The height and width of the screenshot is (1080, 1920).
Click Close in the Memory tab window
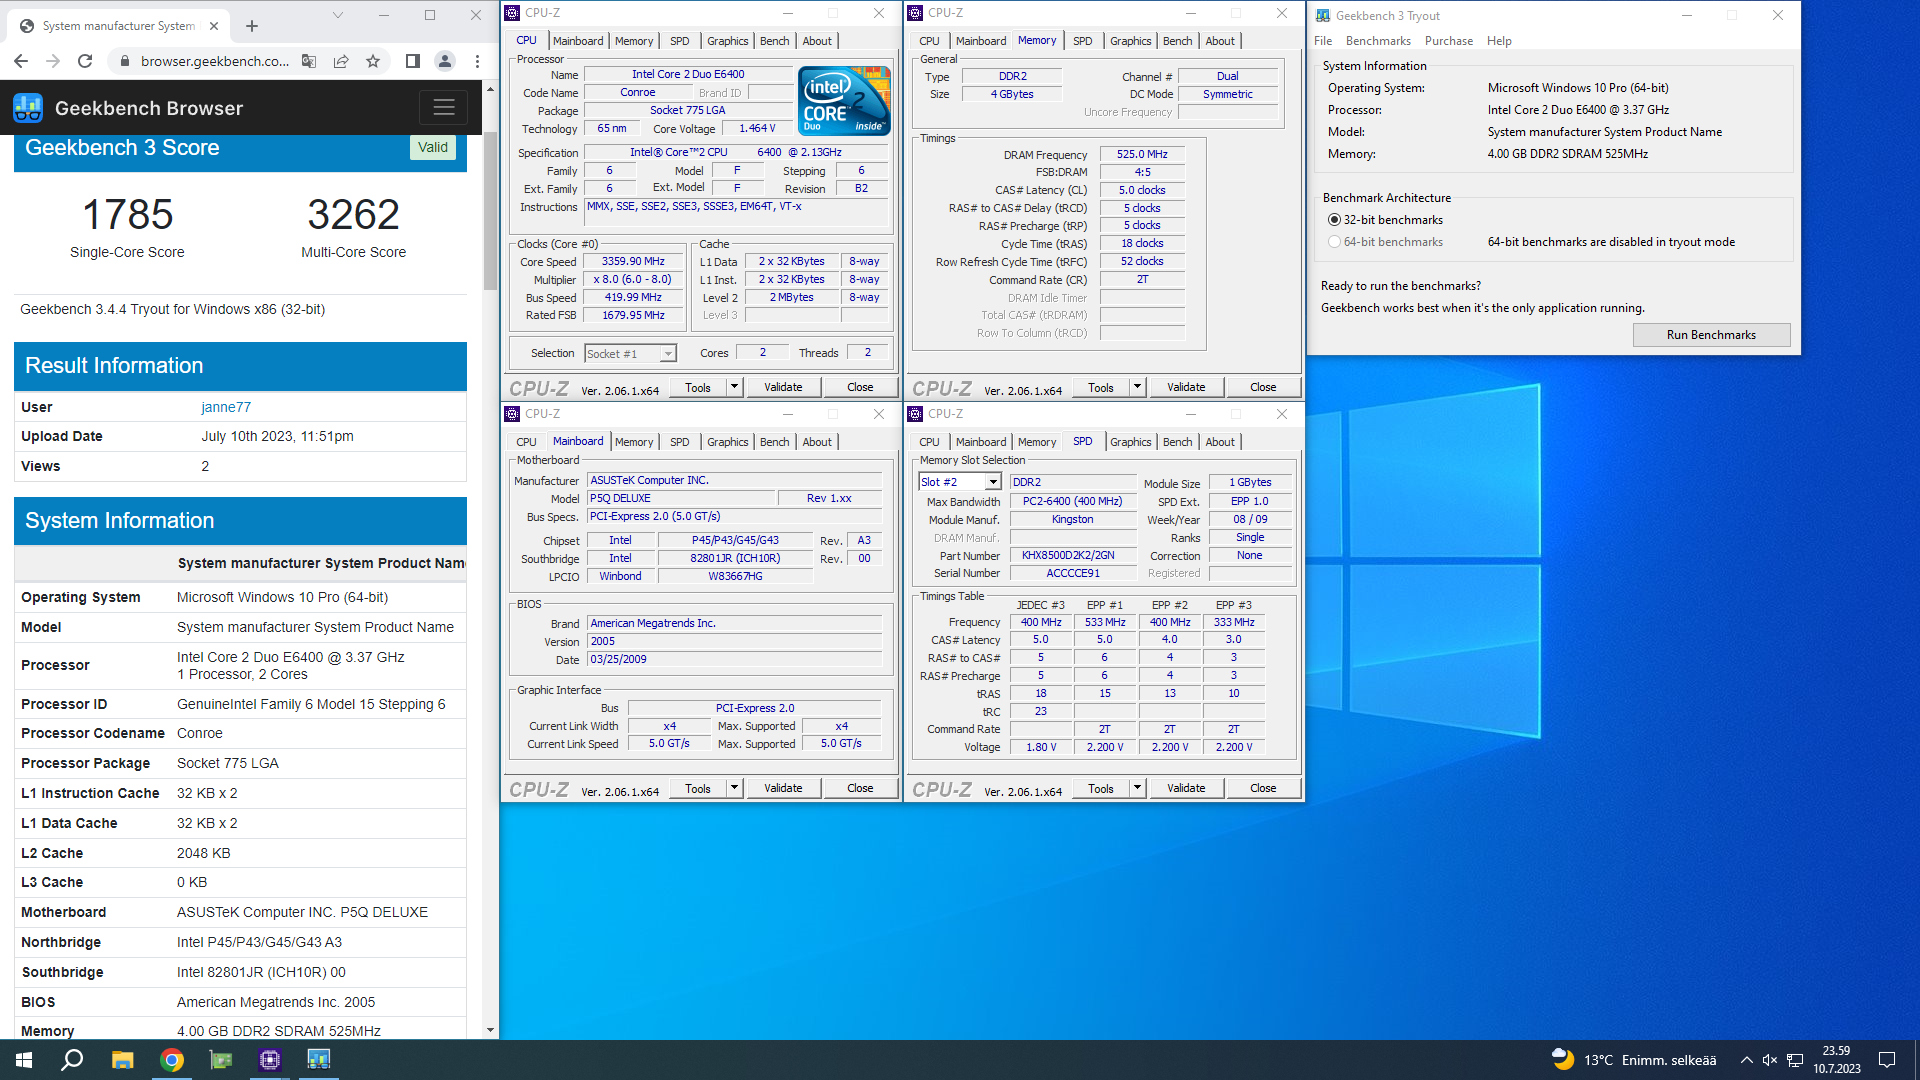[x=1263, y=387]
